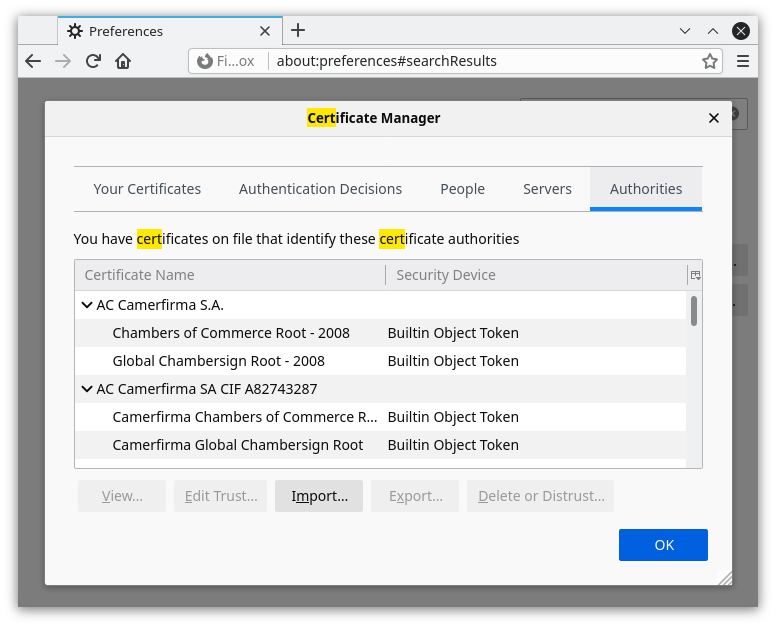Viewport: 776px width, 627px height.
Task: Open a new tab with plus icon
Action: [298, 31]
